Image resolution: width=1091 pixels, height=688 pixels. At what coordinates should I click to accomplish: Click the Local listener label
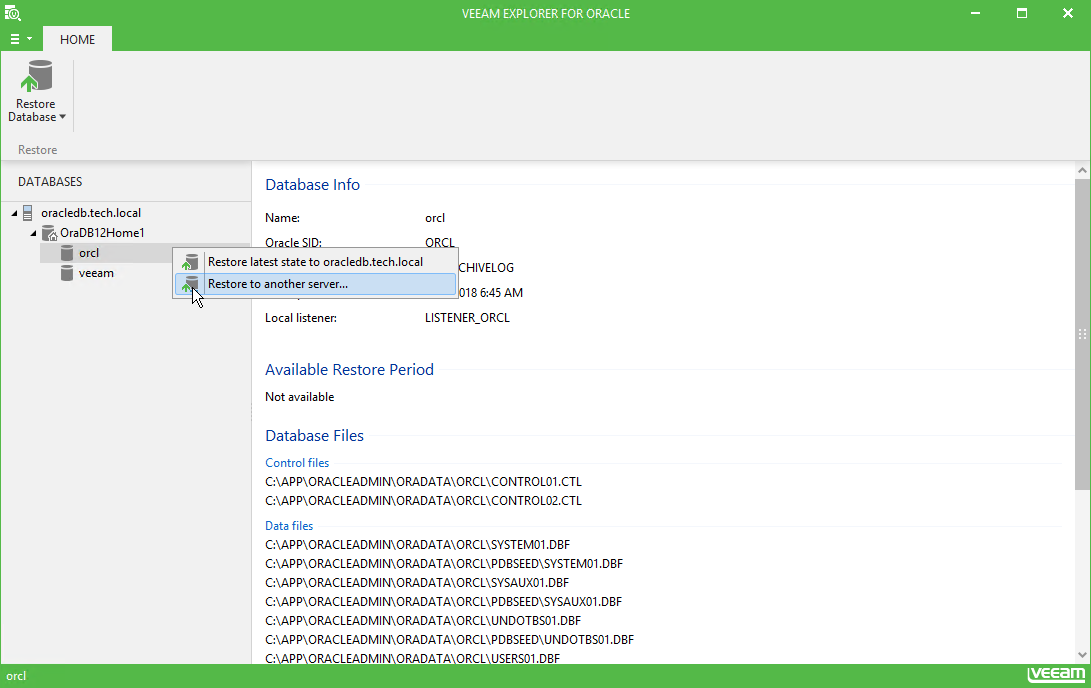[x=301, y=318]
